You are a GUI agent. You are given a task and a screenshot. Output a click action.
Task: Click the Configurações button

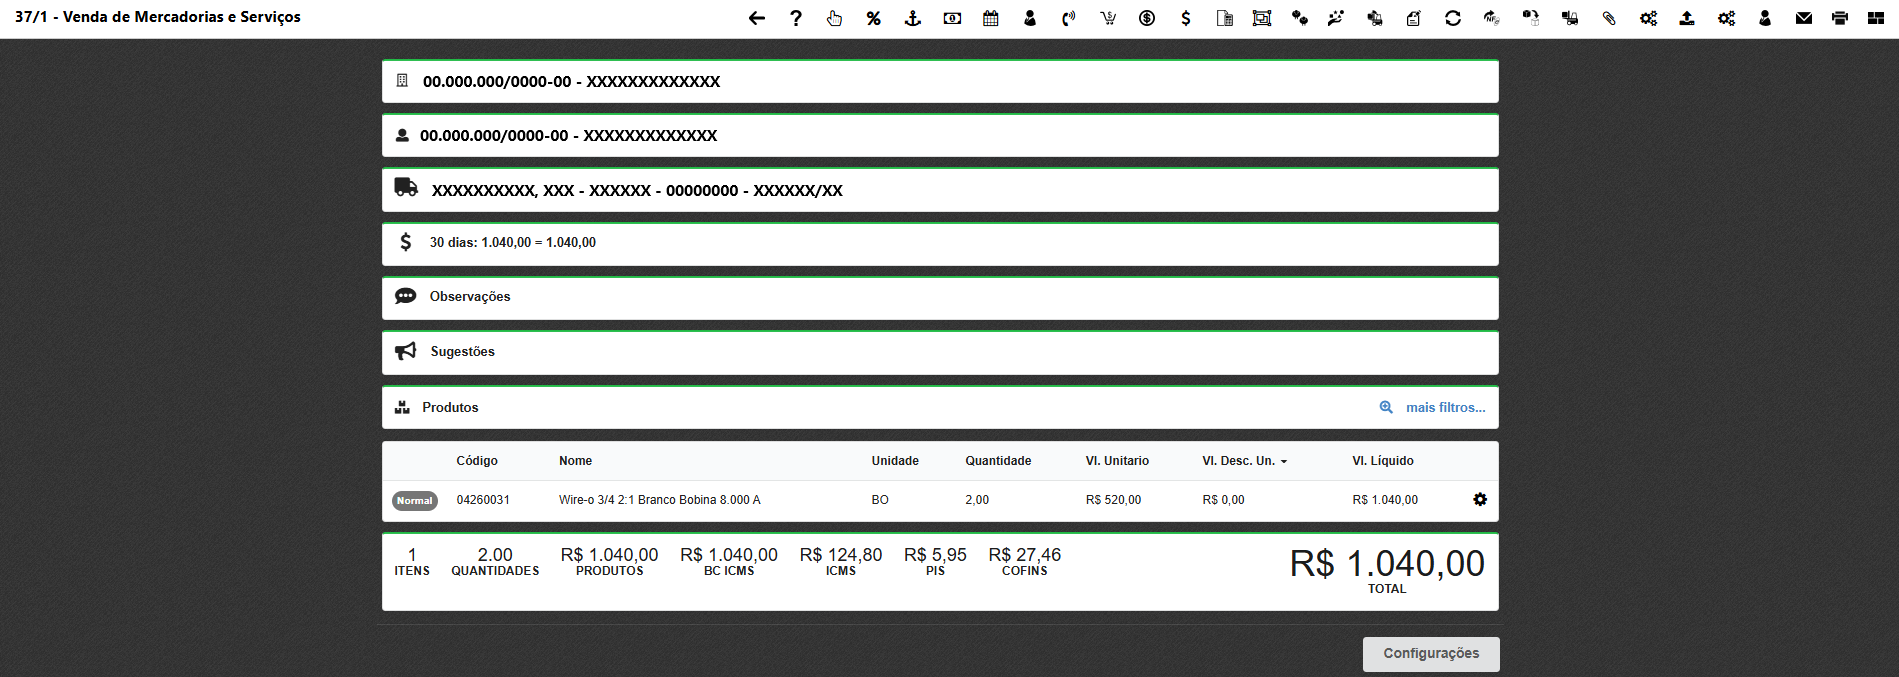coord(1430,654)
